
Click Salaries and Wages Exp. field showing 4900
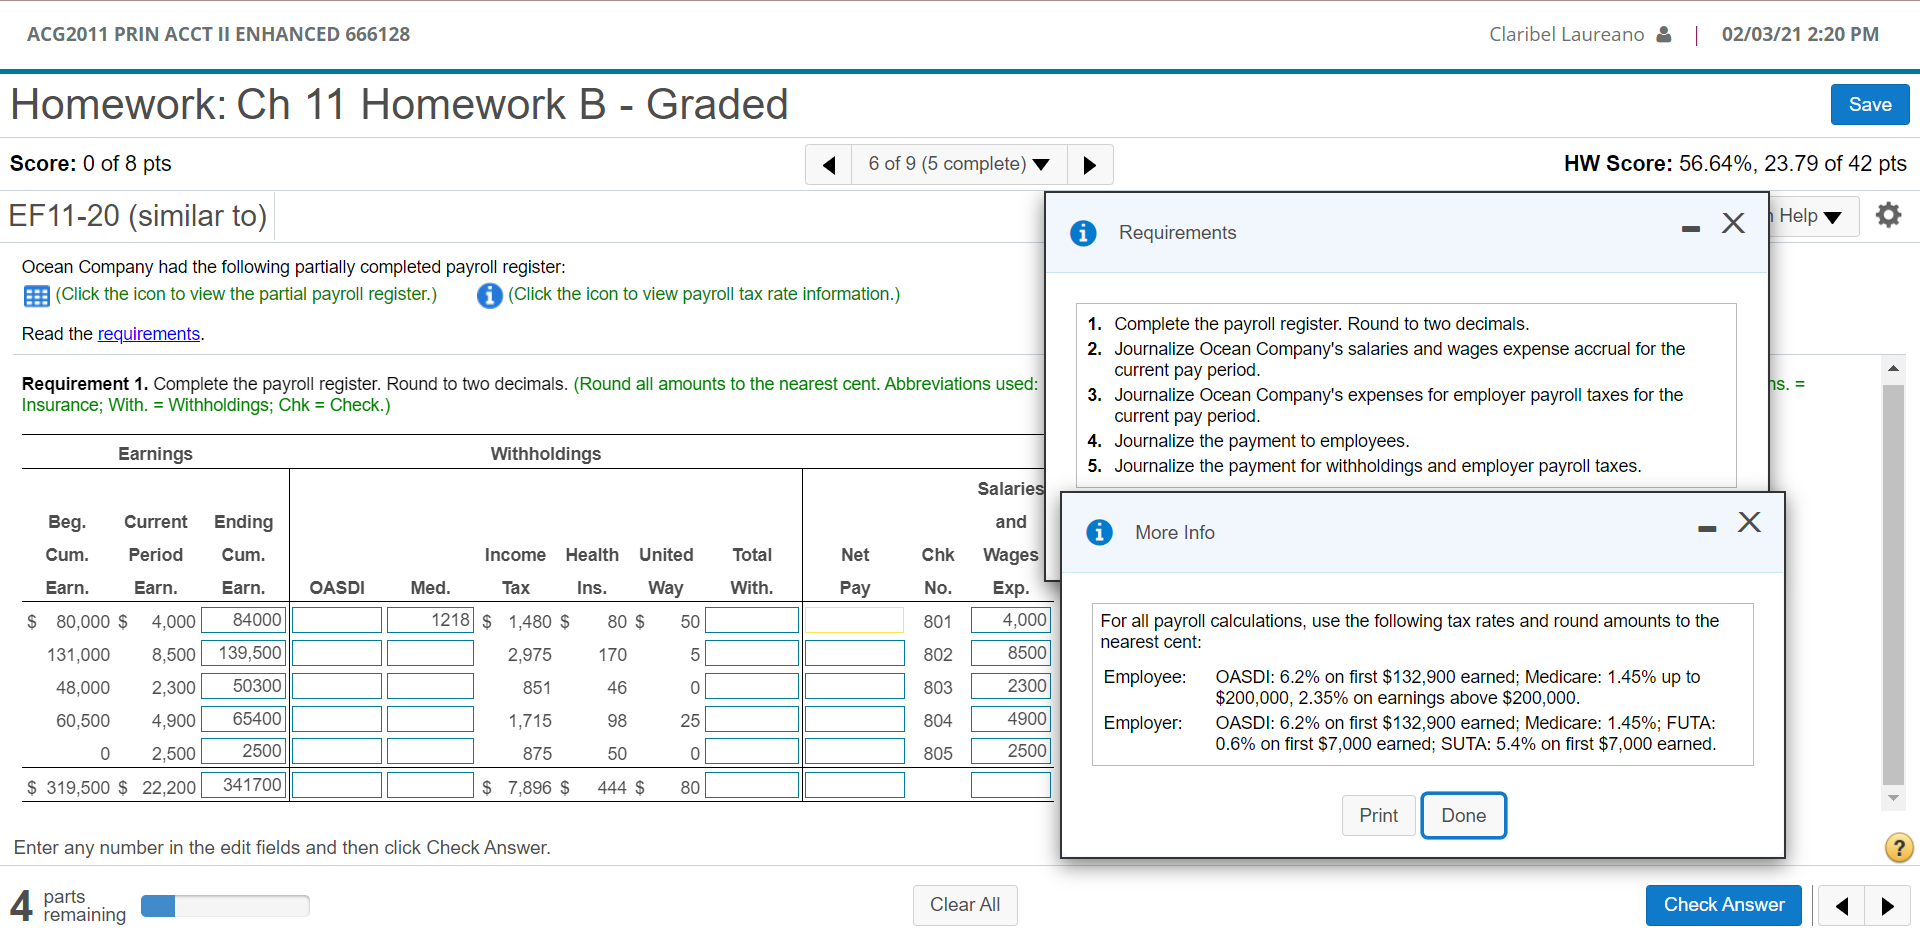pyautogui.click(x=1011, y=720)
